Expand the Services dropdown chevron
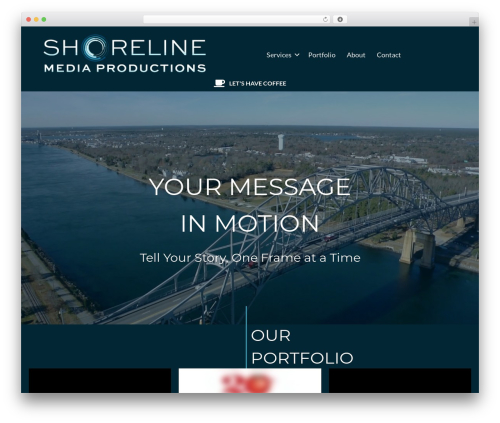This screenshot has width=500, height=423. [x=297, y=55]
